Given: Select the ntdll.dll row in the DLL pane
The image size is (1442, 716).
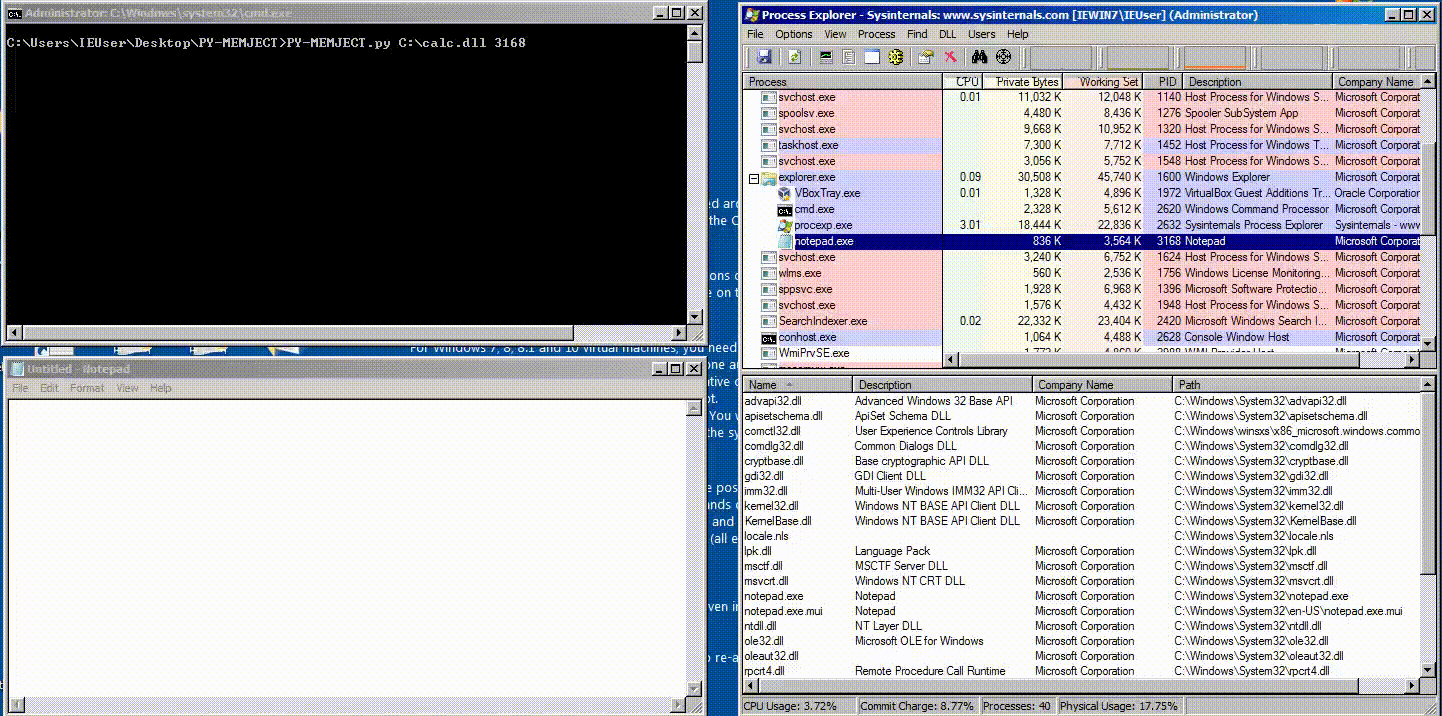Looking at the screenshot, I should point(1081,626).
